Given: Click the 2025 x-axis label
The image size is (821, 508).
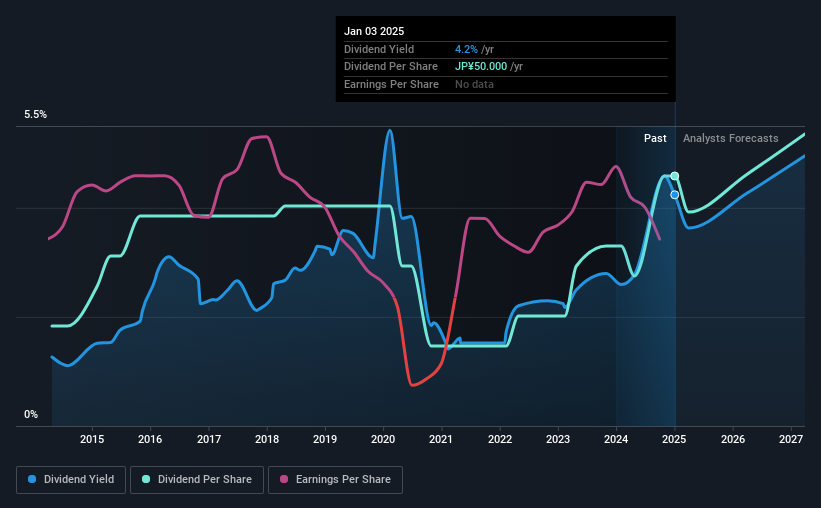Looking at the screenshot, I should [674, 439].
